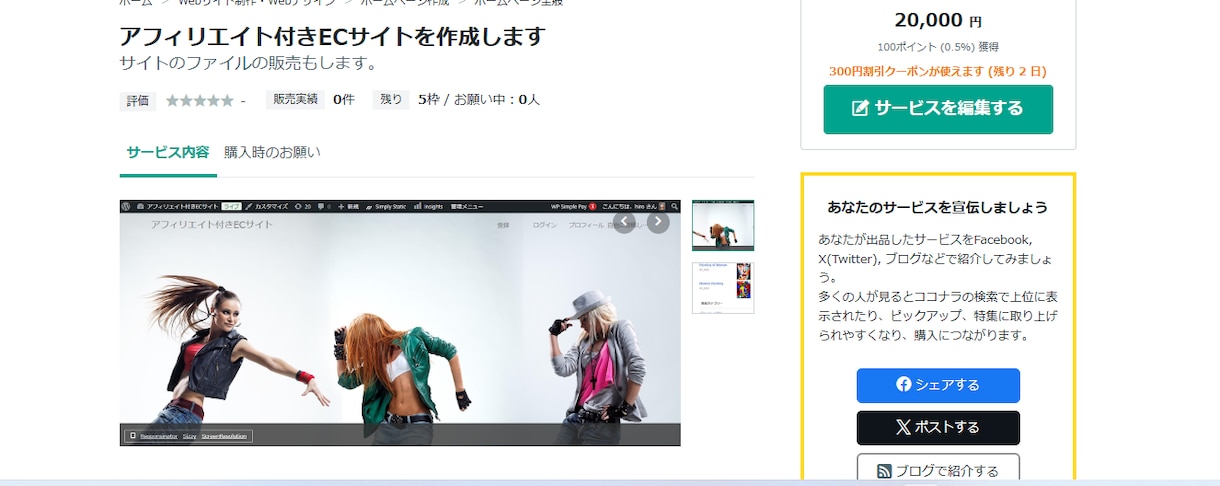Click the 残り label

click(x=391, y=99)
